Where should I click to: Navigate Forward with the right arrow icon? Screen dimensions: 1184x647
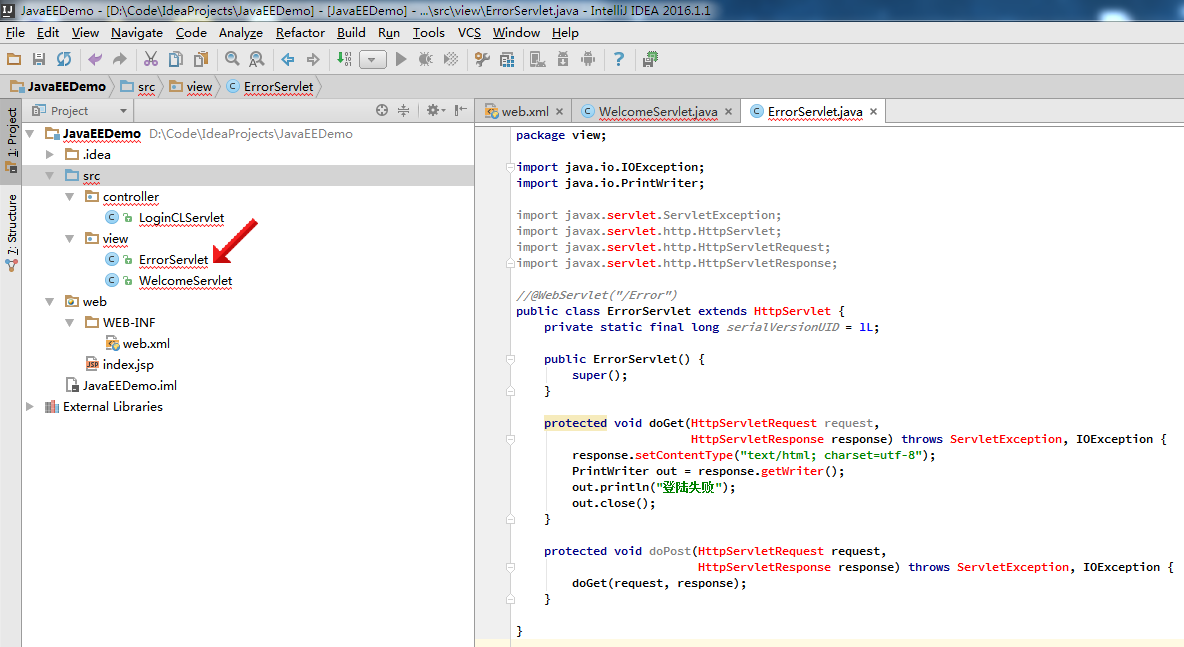[313, 59]
